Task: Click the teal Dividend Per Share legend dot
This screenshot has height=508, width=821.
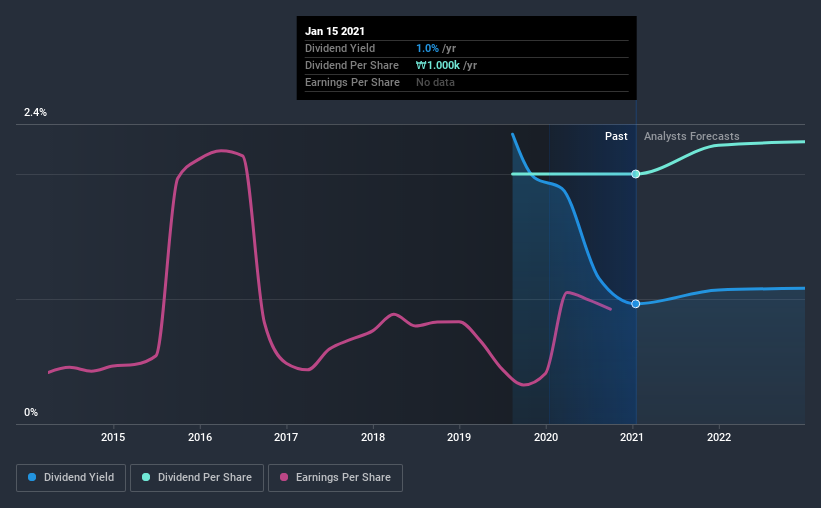Action: [x=146, y=477]
